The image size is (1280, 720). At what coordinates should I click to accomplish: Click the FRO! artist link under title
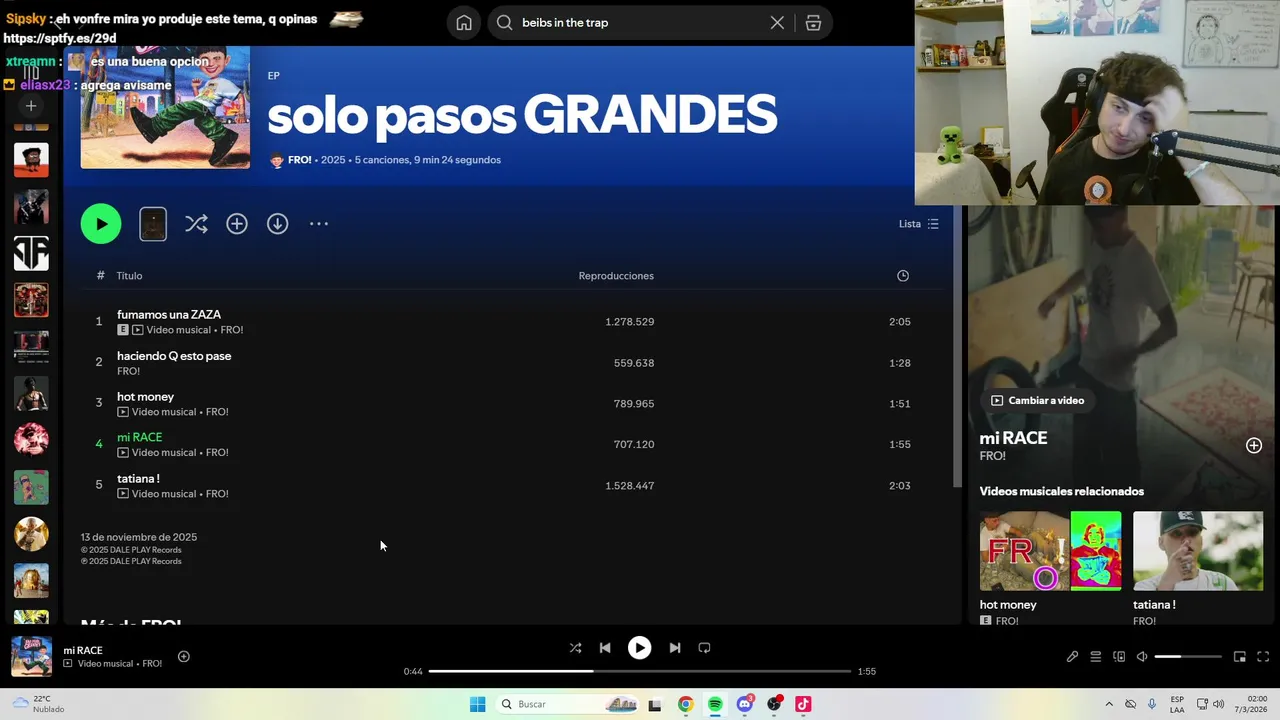pyautogui.click(x=300, y=160)
